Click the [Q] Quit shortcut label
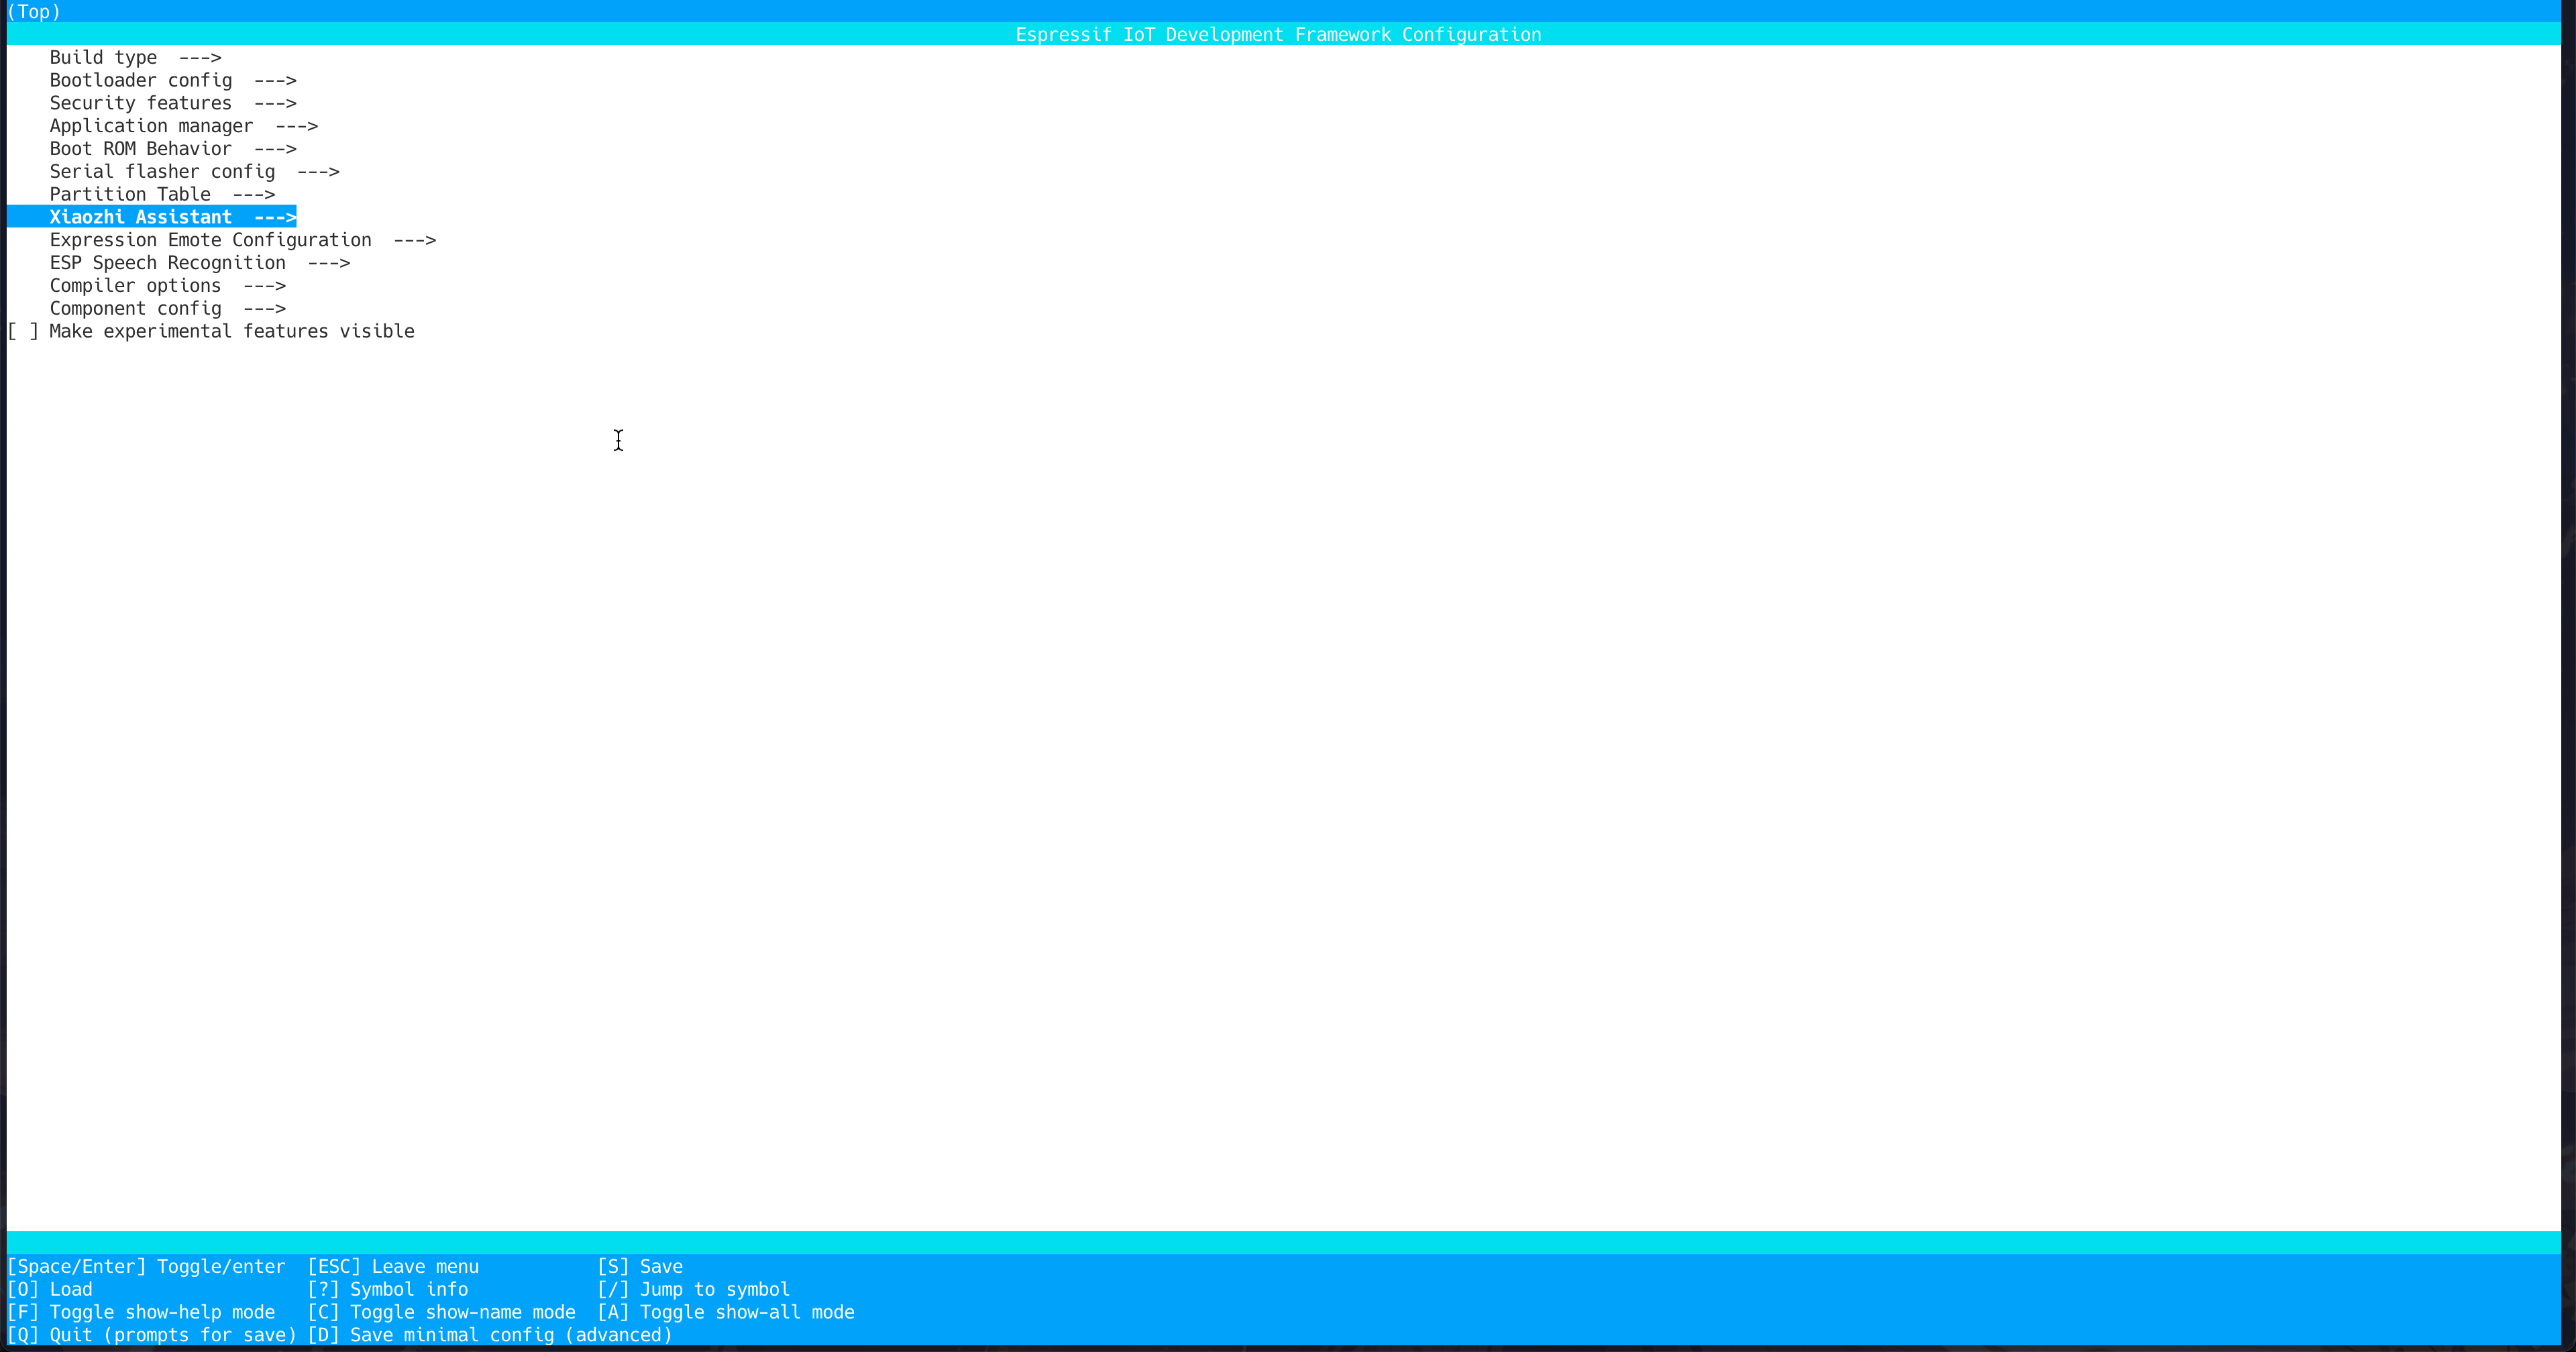 coord(152,1336)
